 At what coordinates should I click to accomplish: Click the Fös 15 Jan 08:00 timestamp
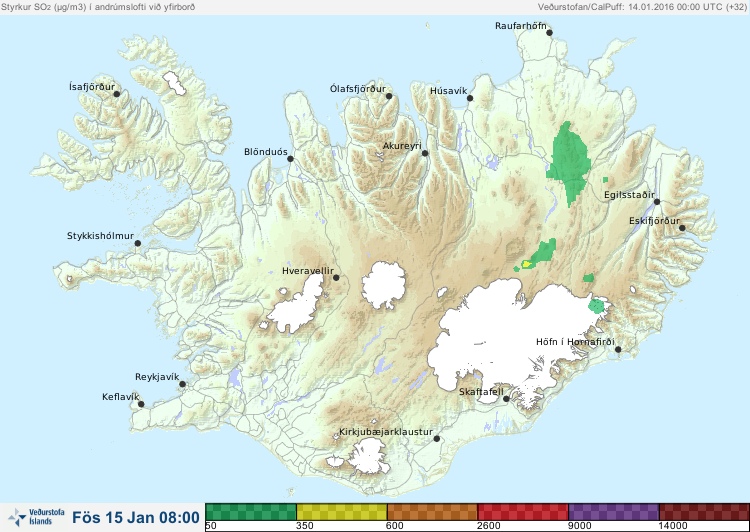(x=136, y=517)
